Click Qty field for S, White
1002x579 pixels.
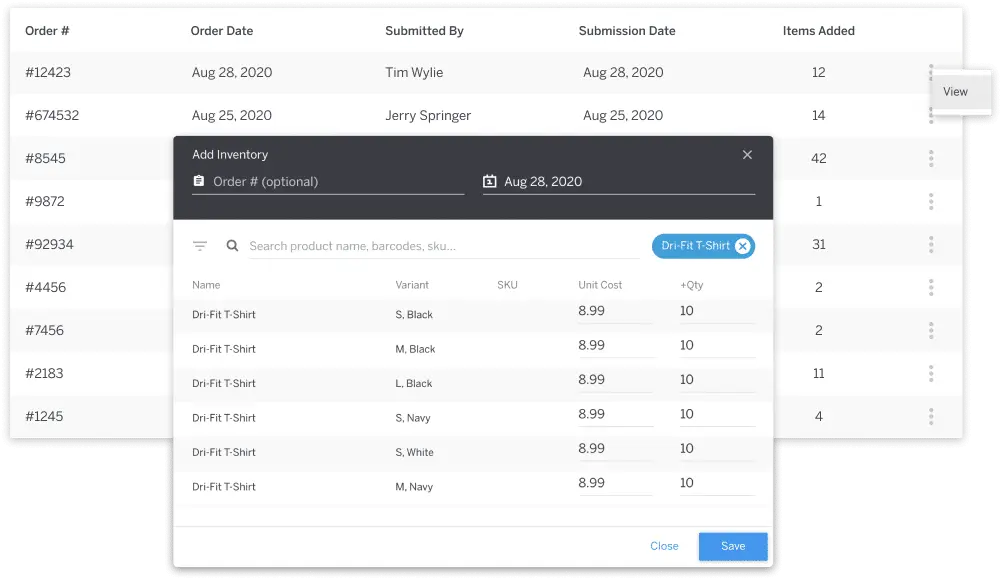717,449
